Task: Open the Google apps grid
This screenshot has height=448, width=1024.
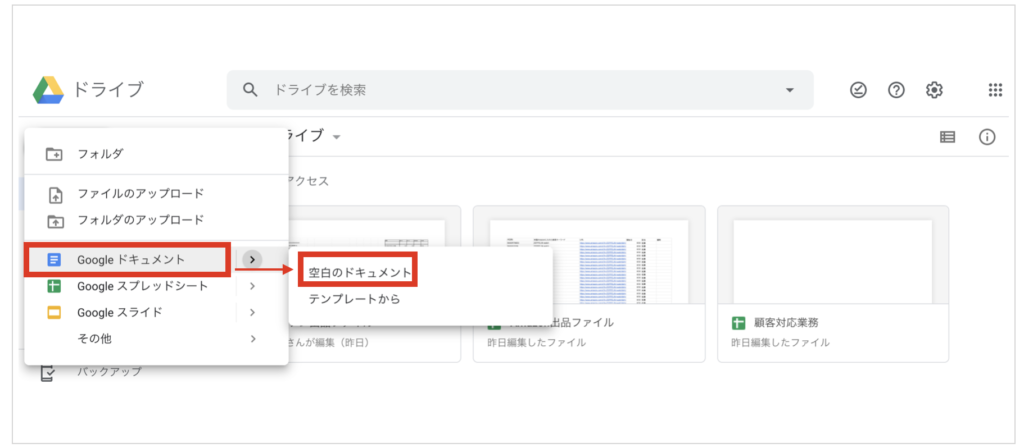Action: click(x=995, y=90)
